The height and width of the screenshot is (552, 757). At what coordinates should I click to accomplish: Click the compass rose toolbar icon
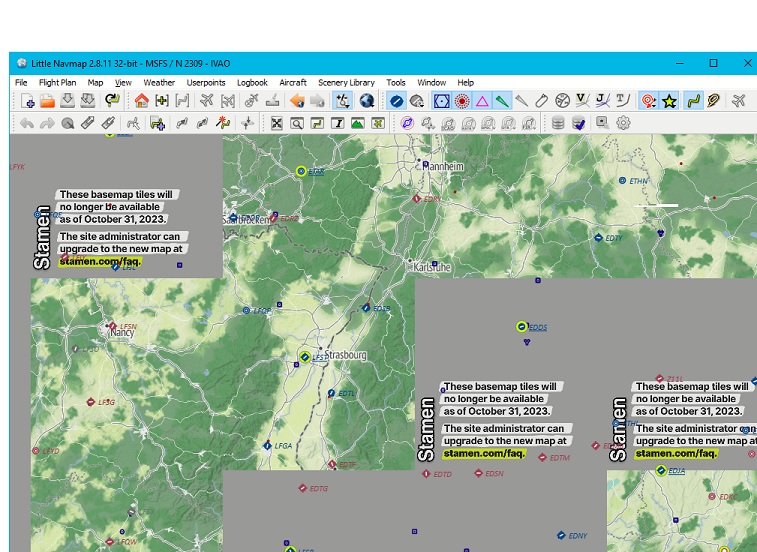pyautogui.click(x=562, y=101)
